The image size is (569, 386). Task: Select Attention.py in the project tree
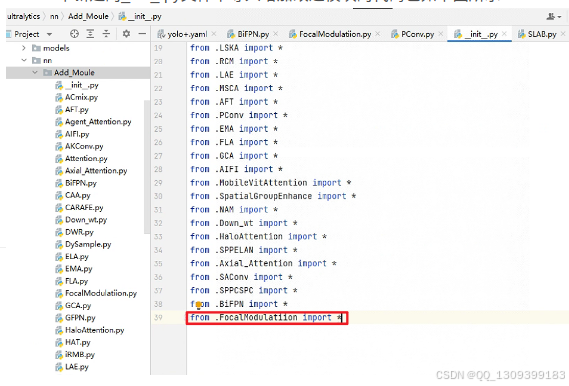coord(81,159)
